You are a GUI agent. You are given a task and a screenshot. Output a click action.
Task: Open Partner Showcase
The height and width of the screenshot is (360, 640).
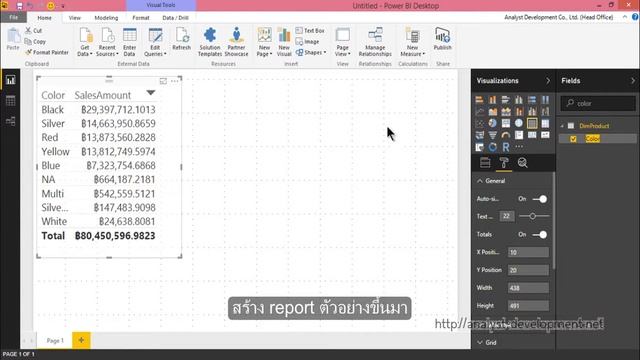(x=236, y=42)
